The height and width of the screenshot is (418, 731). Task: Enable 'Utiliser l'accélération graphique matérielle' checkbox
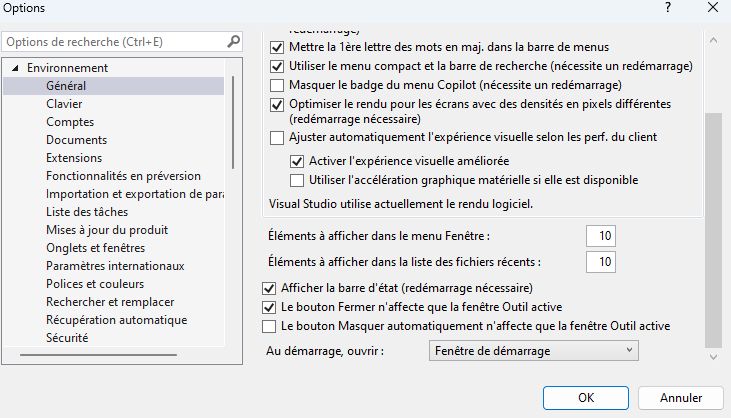click(x=297, y=180)
